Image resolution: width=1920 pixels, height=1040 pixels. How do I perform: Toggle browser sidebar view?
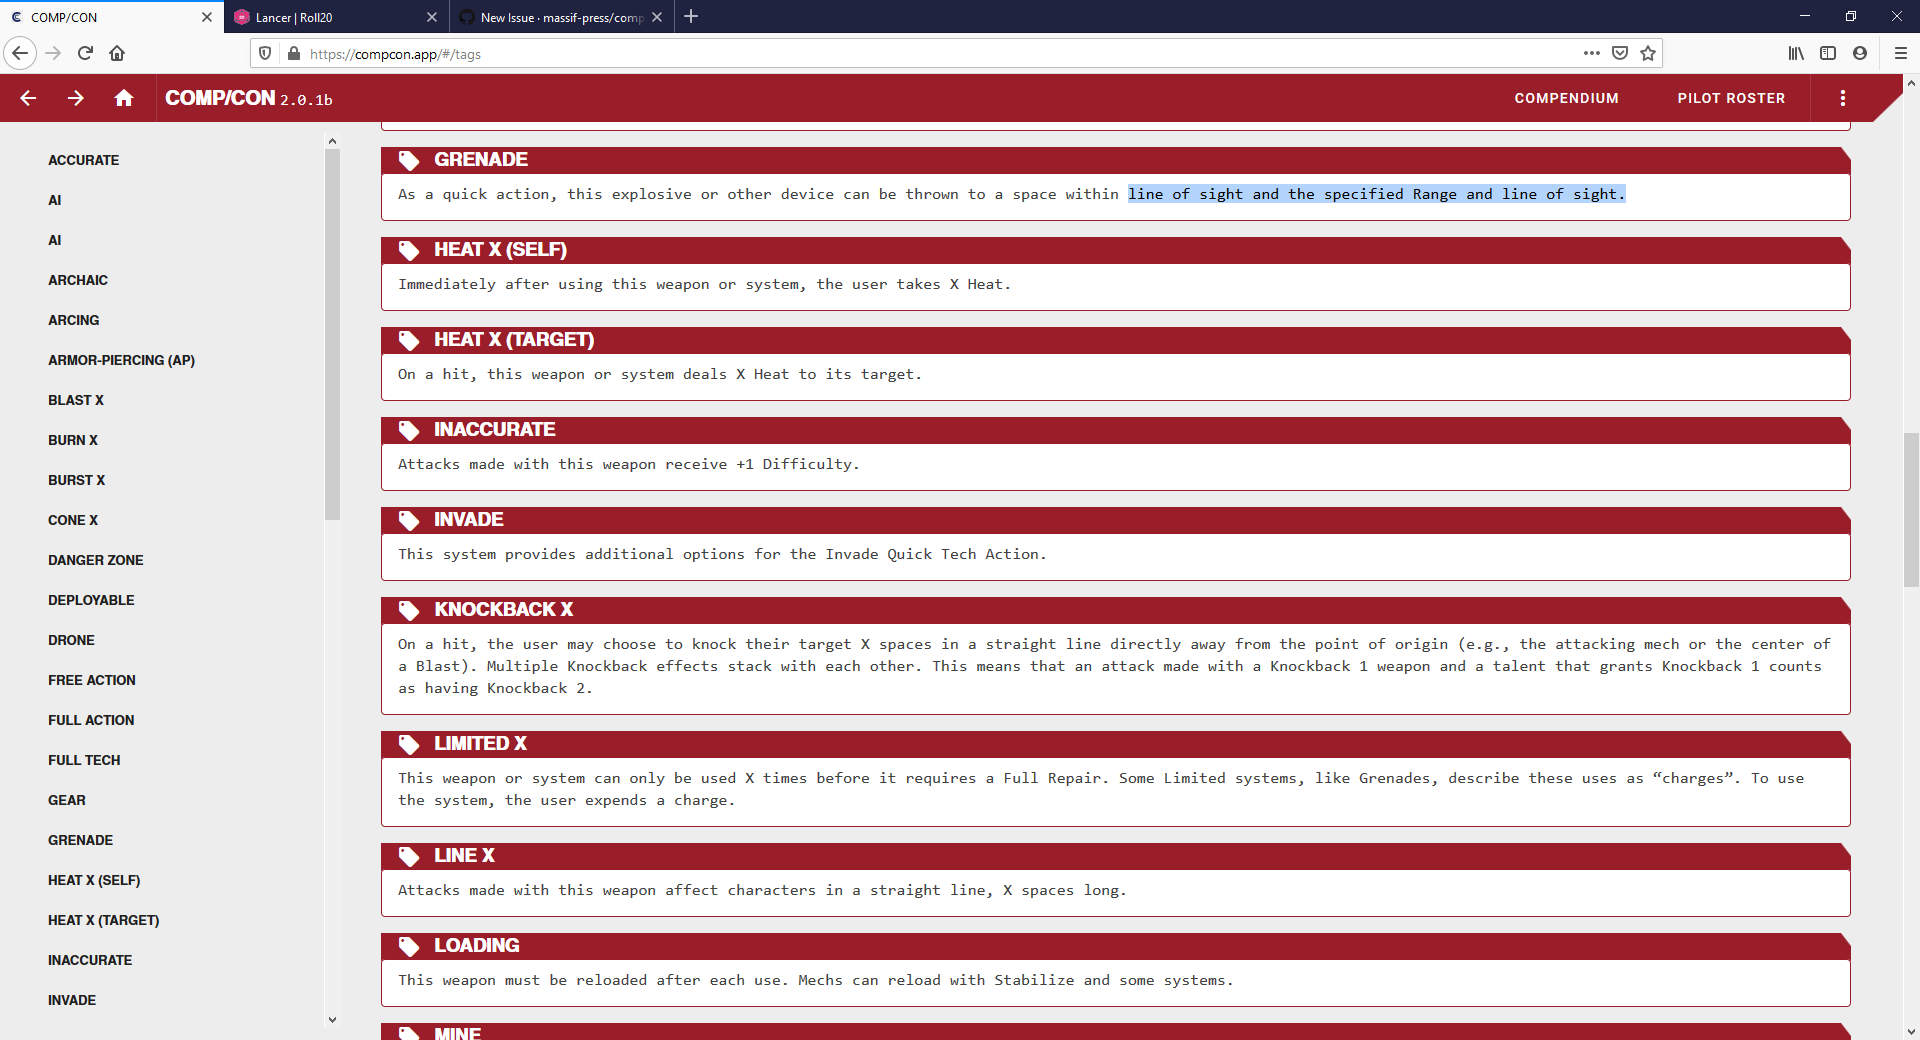click(1828, 53)
